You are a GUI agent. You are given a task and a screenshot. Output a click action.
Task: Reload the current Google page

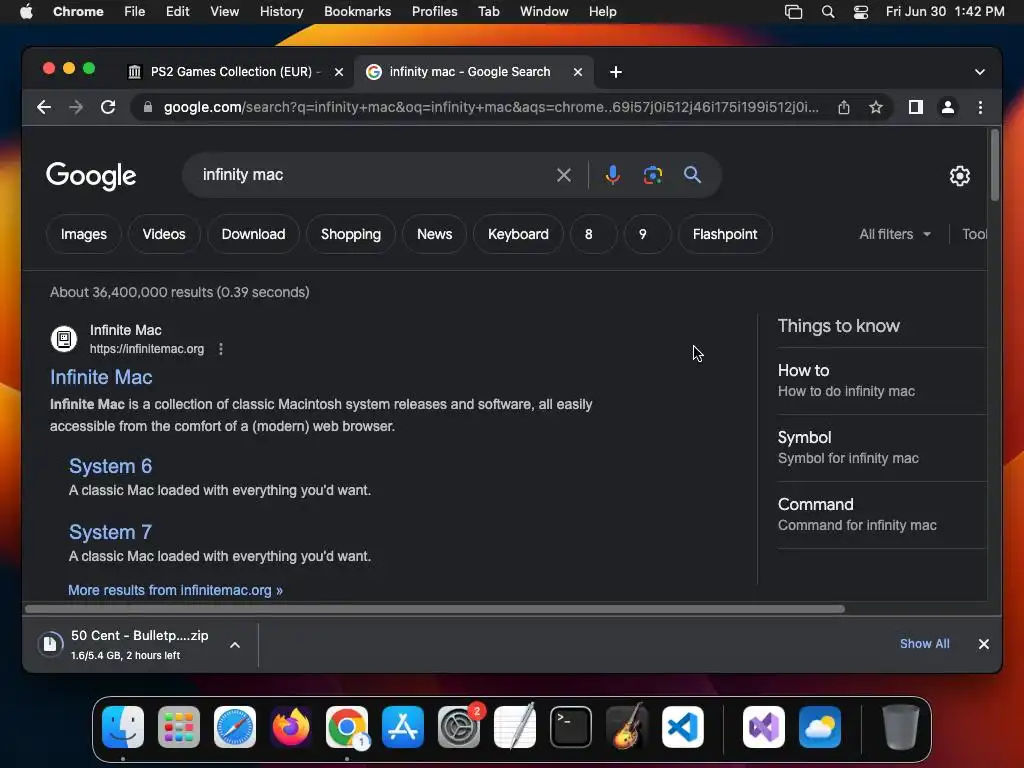point(108,107)
